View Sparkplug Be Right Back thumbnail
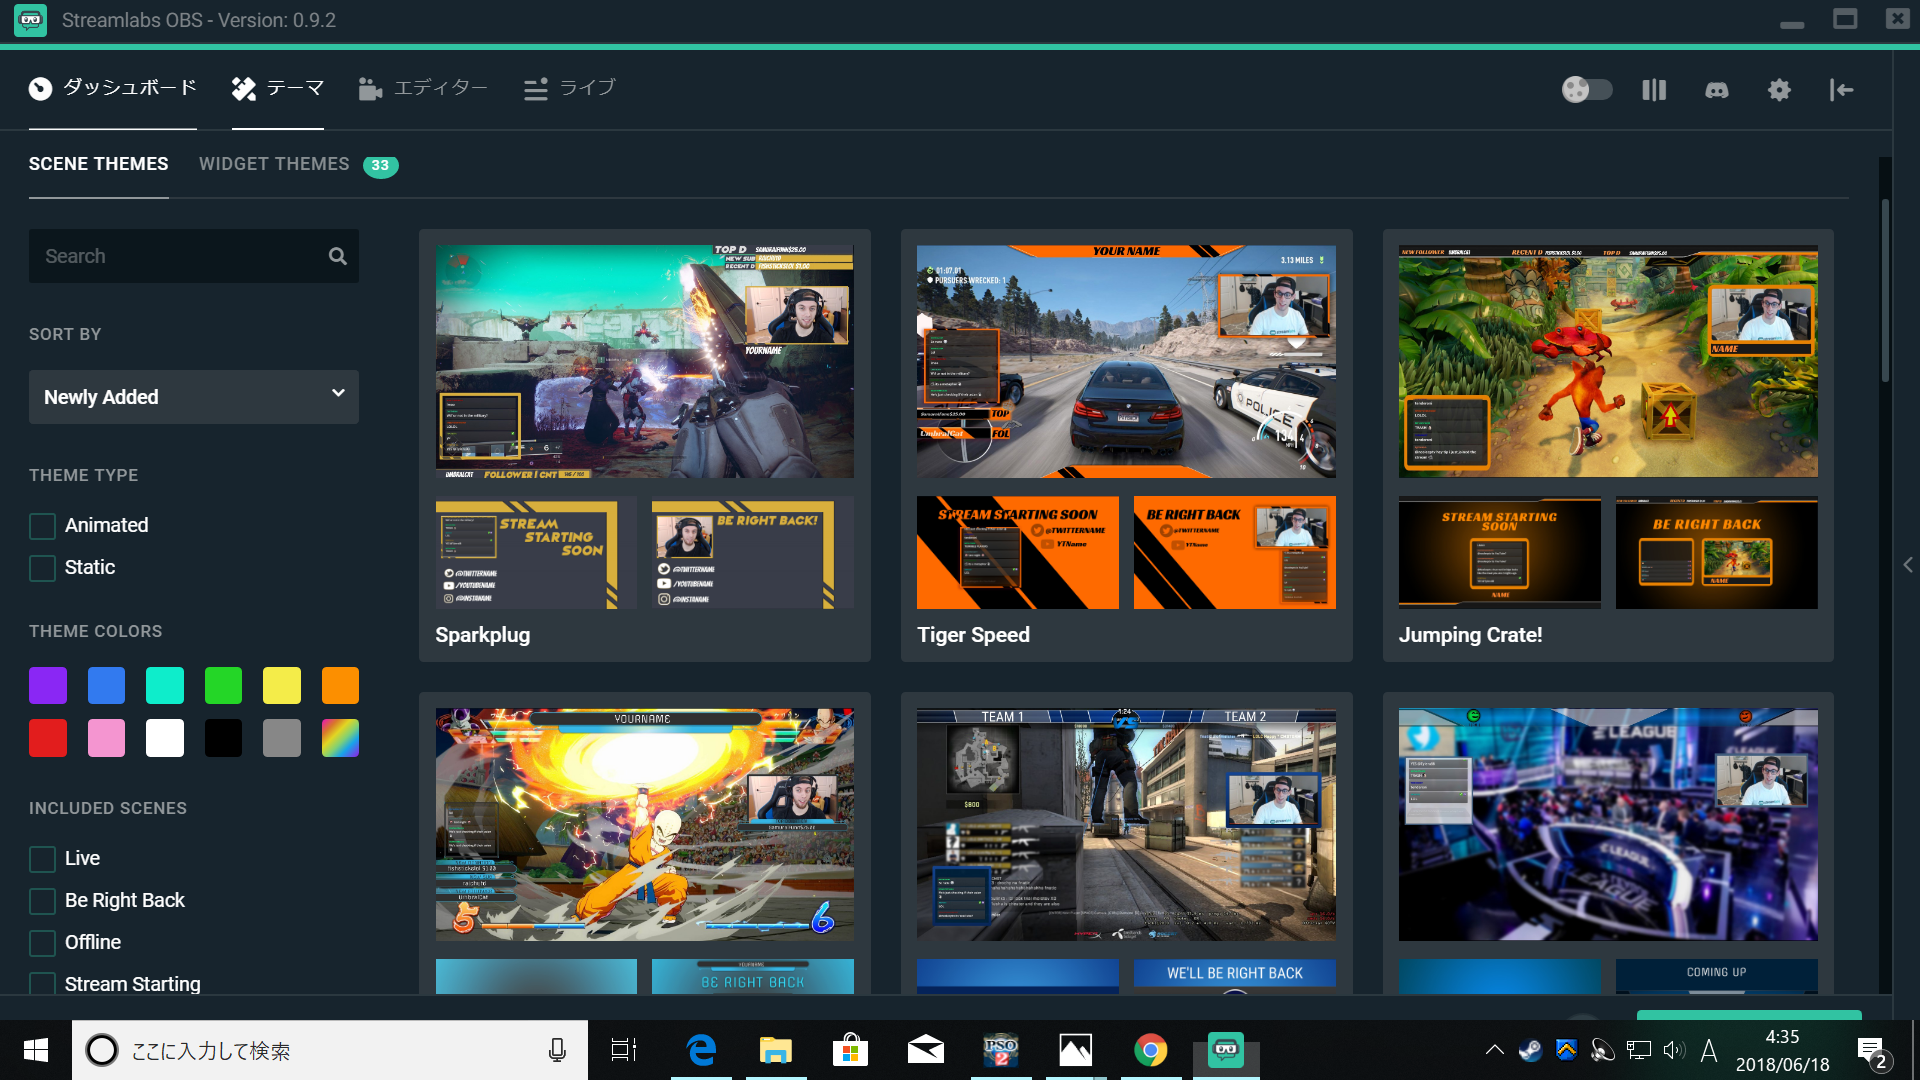The width and height of the screenshot is (1920, 1080). coord(753,553)
